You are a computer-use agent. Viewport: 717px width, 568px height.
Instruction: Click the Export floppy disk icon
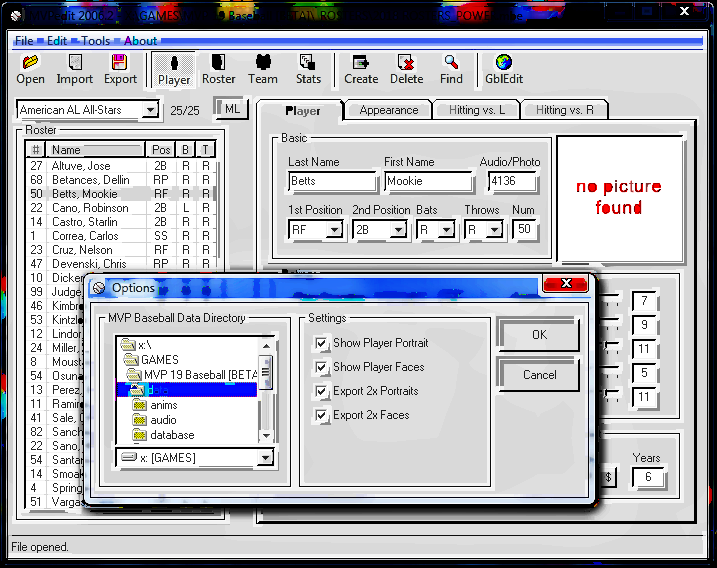(119, 62)
